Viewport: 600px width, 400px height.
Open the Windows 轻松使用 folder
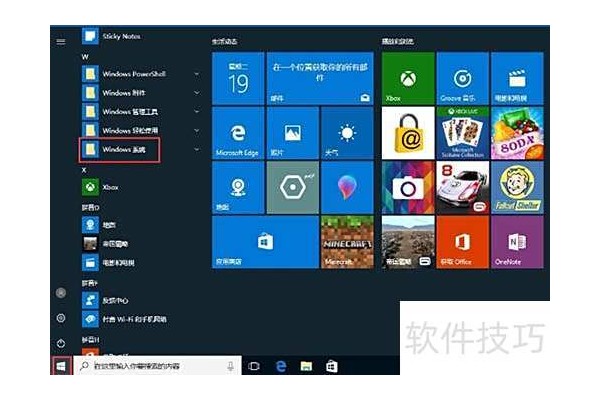tap(120, 131)
